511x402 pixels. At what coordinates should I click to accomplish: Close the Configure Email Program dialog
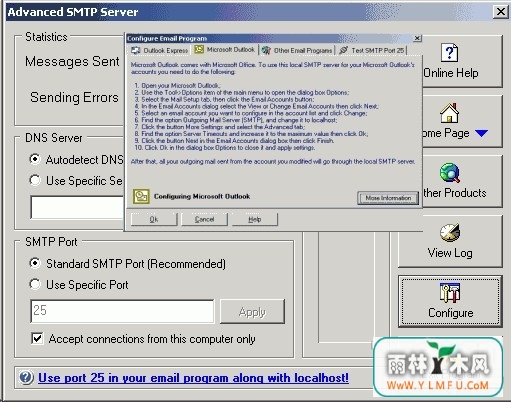(x=417, y=38)
